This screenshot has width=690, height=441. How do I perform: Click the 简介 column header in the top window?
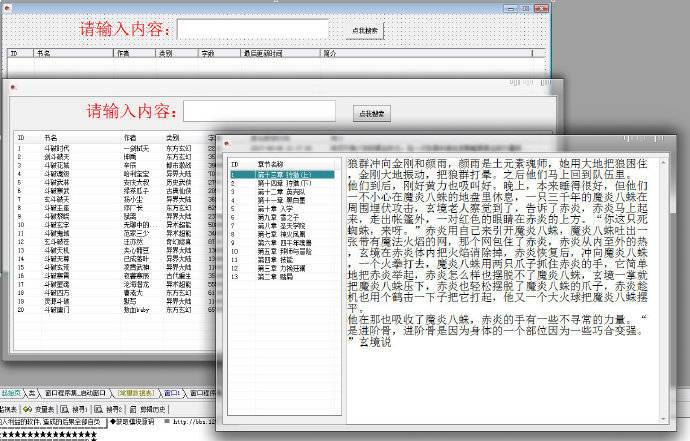330,52
